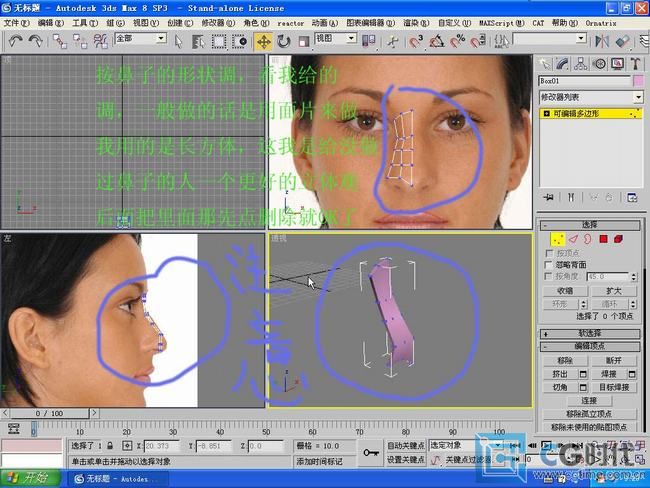Activate the Select and Move tool
The width and height of the screenshot is (650, 488).
(x=264, y=41)
